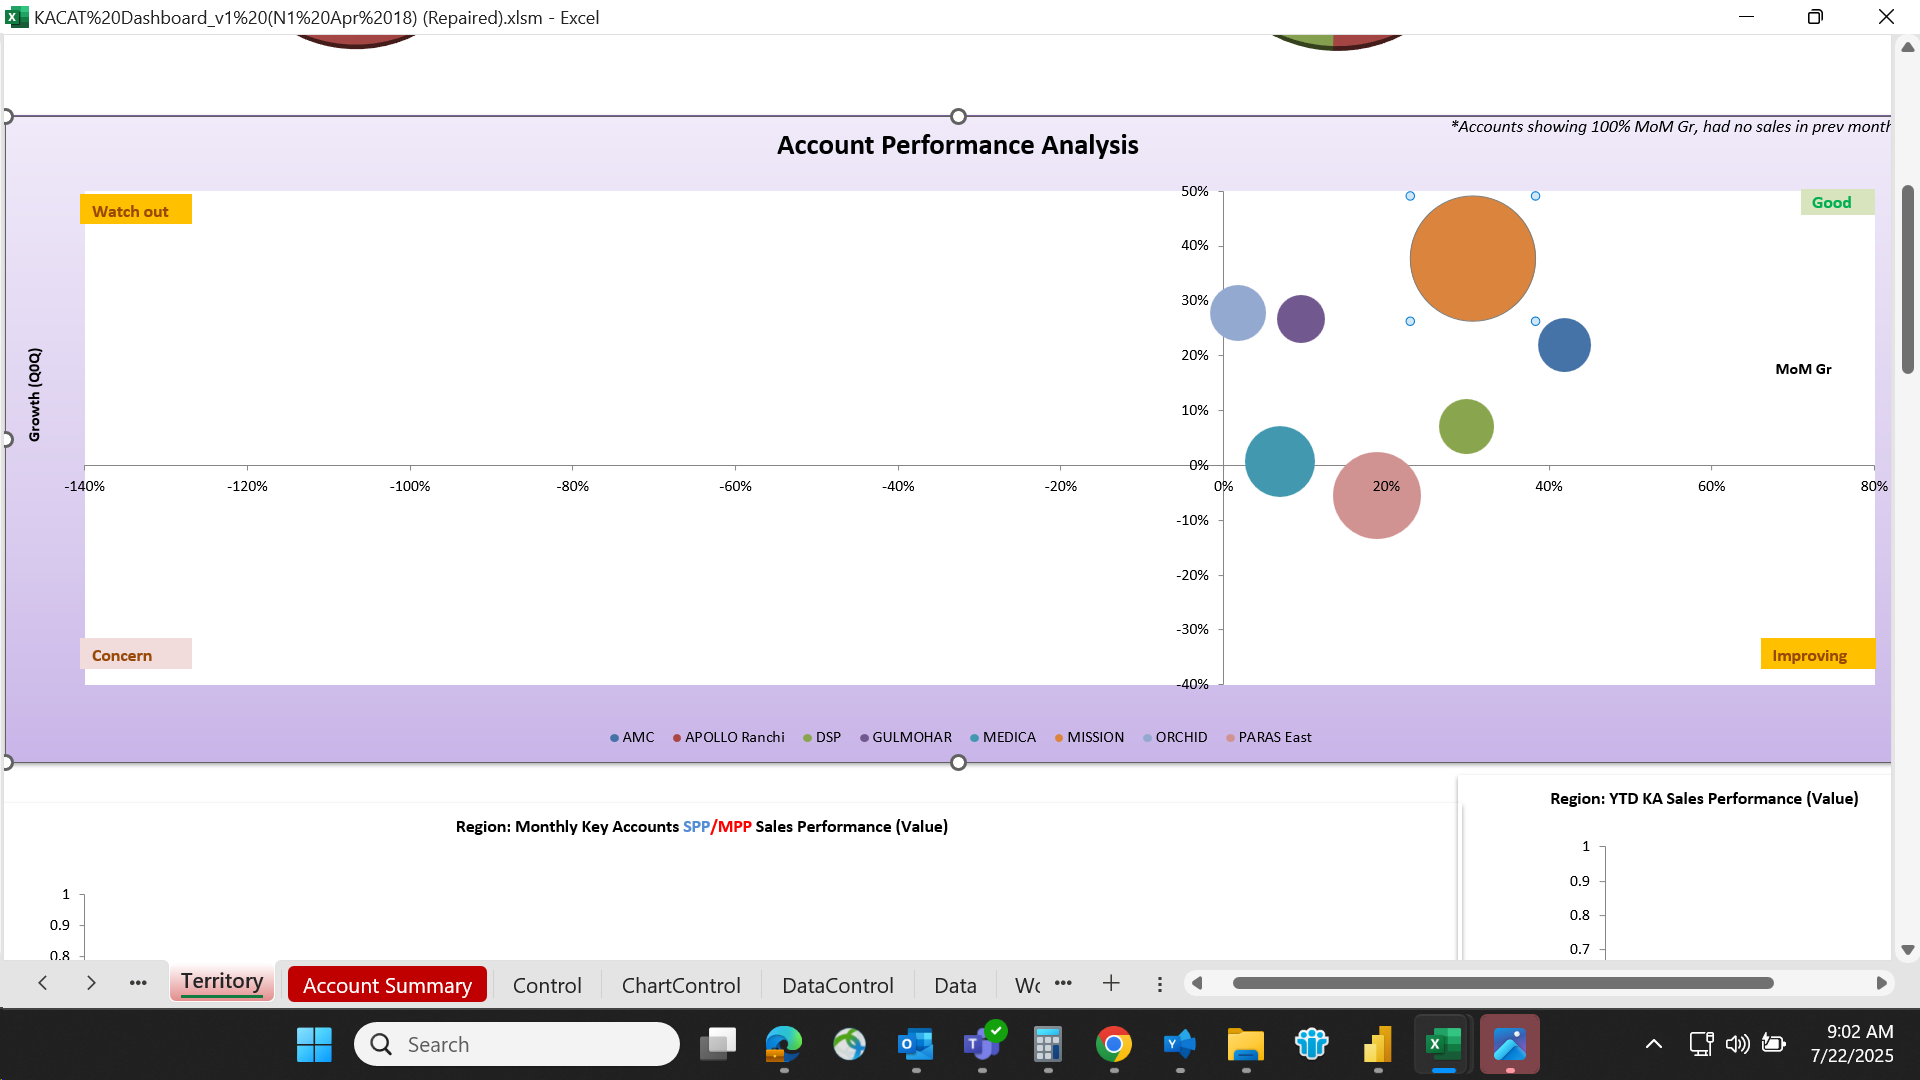Show more sheets via ellipsis after Wc tab

1063,984
